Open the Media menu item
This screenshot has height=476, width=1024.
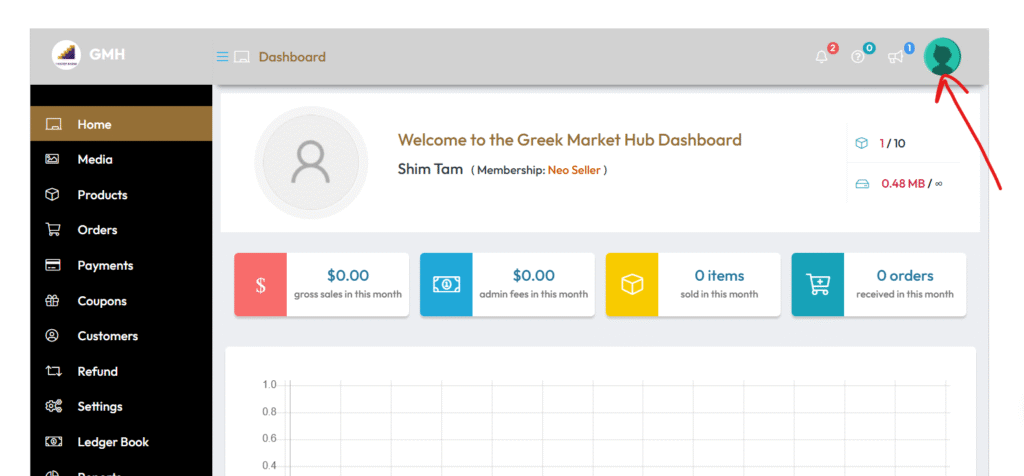pos(95,159)
